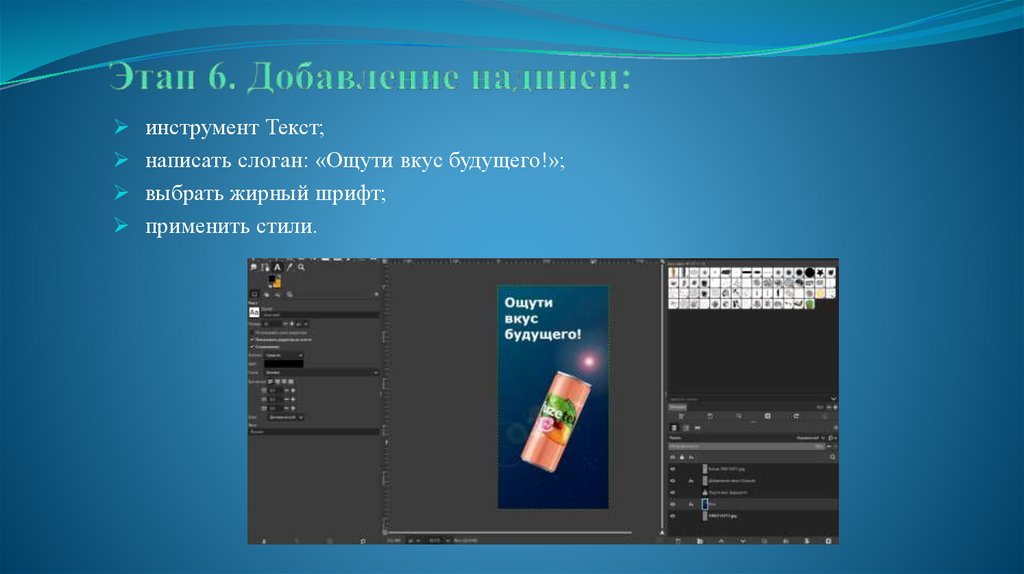
Task: Hide the bottom jpg layer via eye
Action: coord(673,516)
